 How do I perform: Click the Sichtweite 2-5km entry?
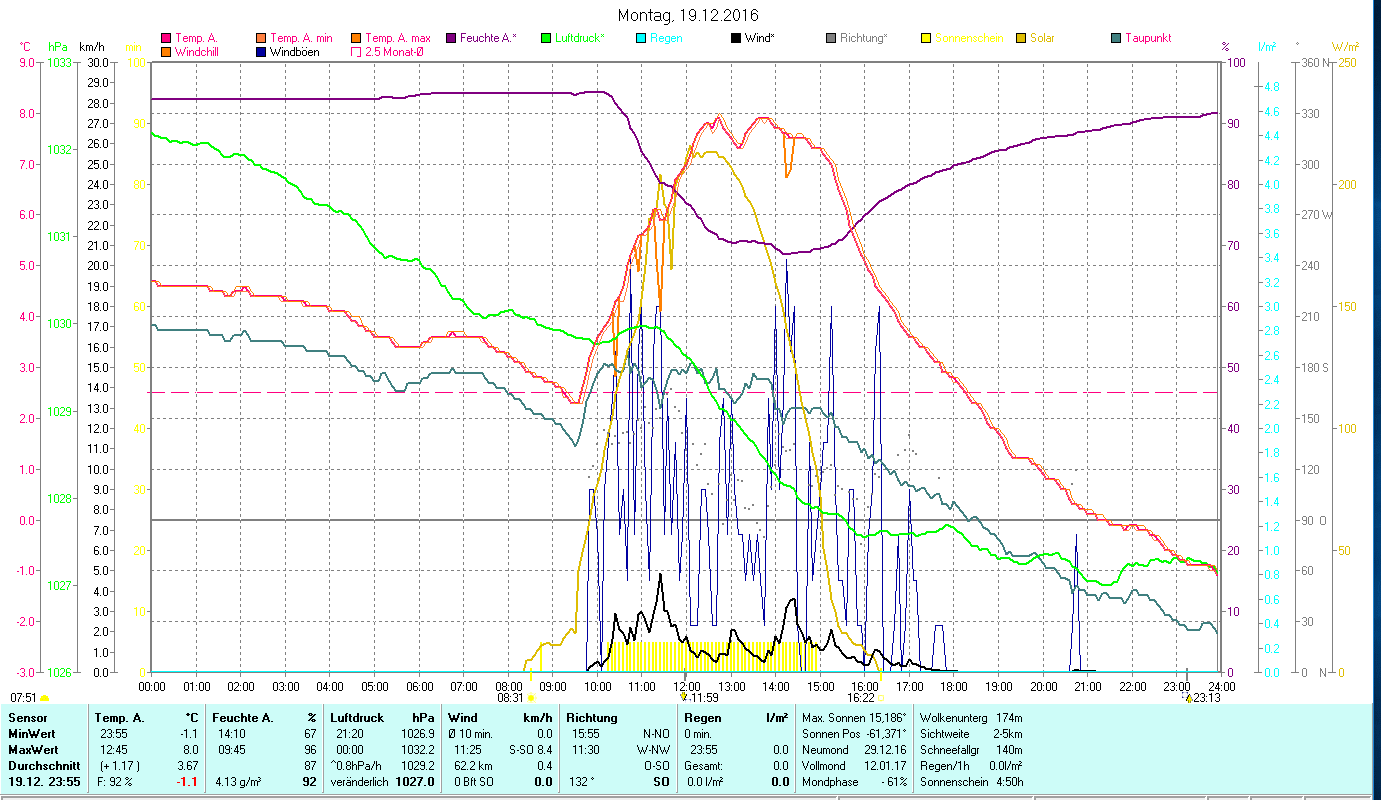[970, 733]
